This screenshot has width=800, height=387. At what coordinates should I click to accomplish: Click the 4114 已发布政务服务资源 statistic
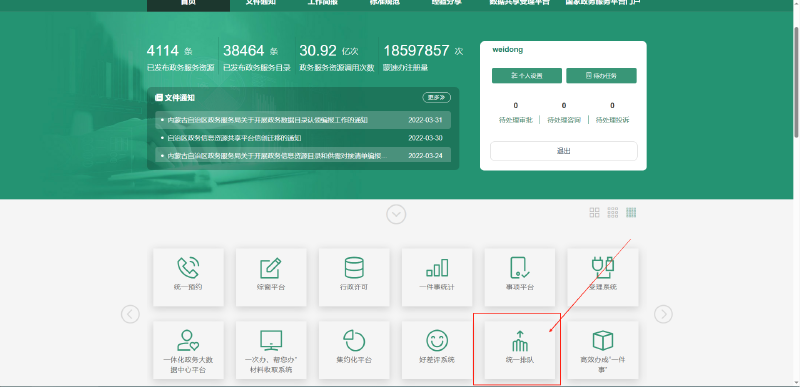[x=181, y=58]
